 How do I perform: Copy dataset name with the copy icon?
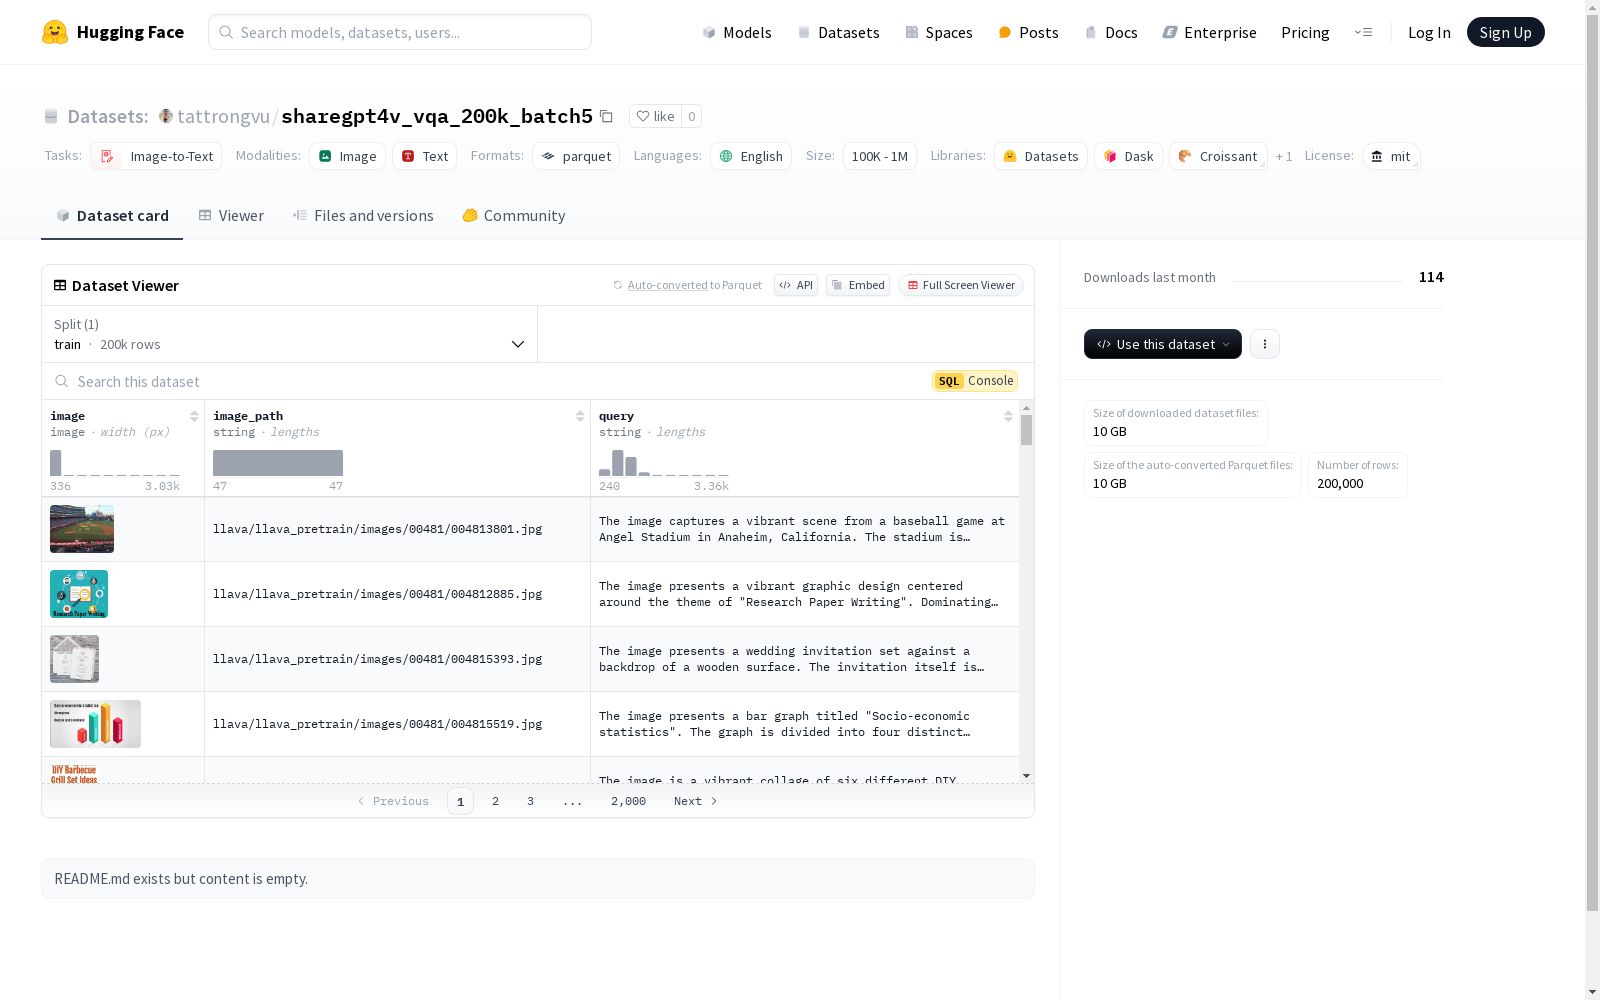[x=606, y=116]
